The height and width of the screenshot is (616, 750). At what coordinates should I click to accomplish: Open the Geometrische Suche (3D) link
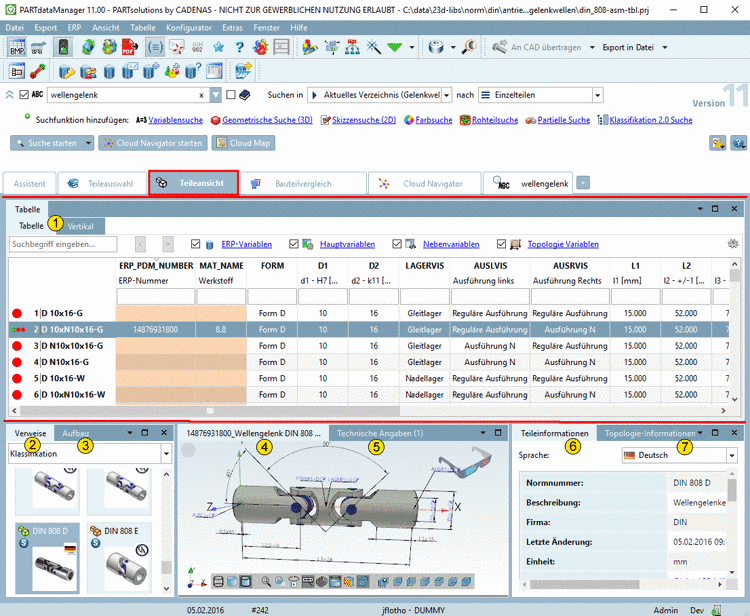[267, 120]
